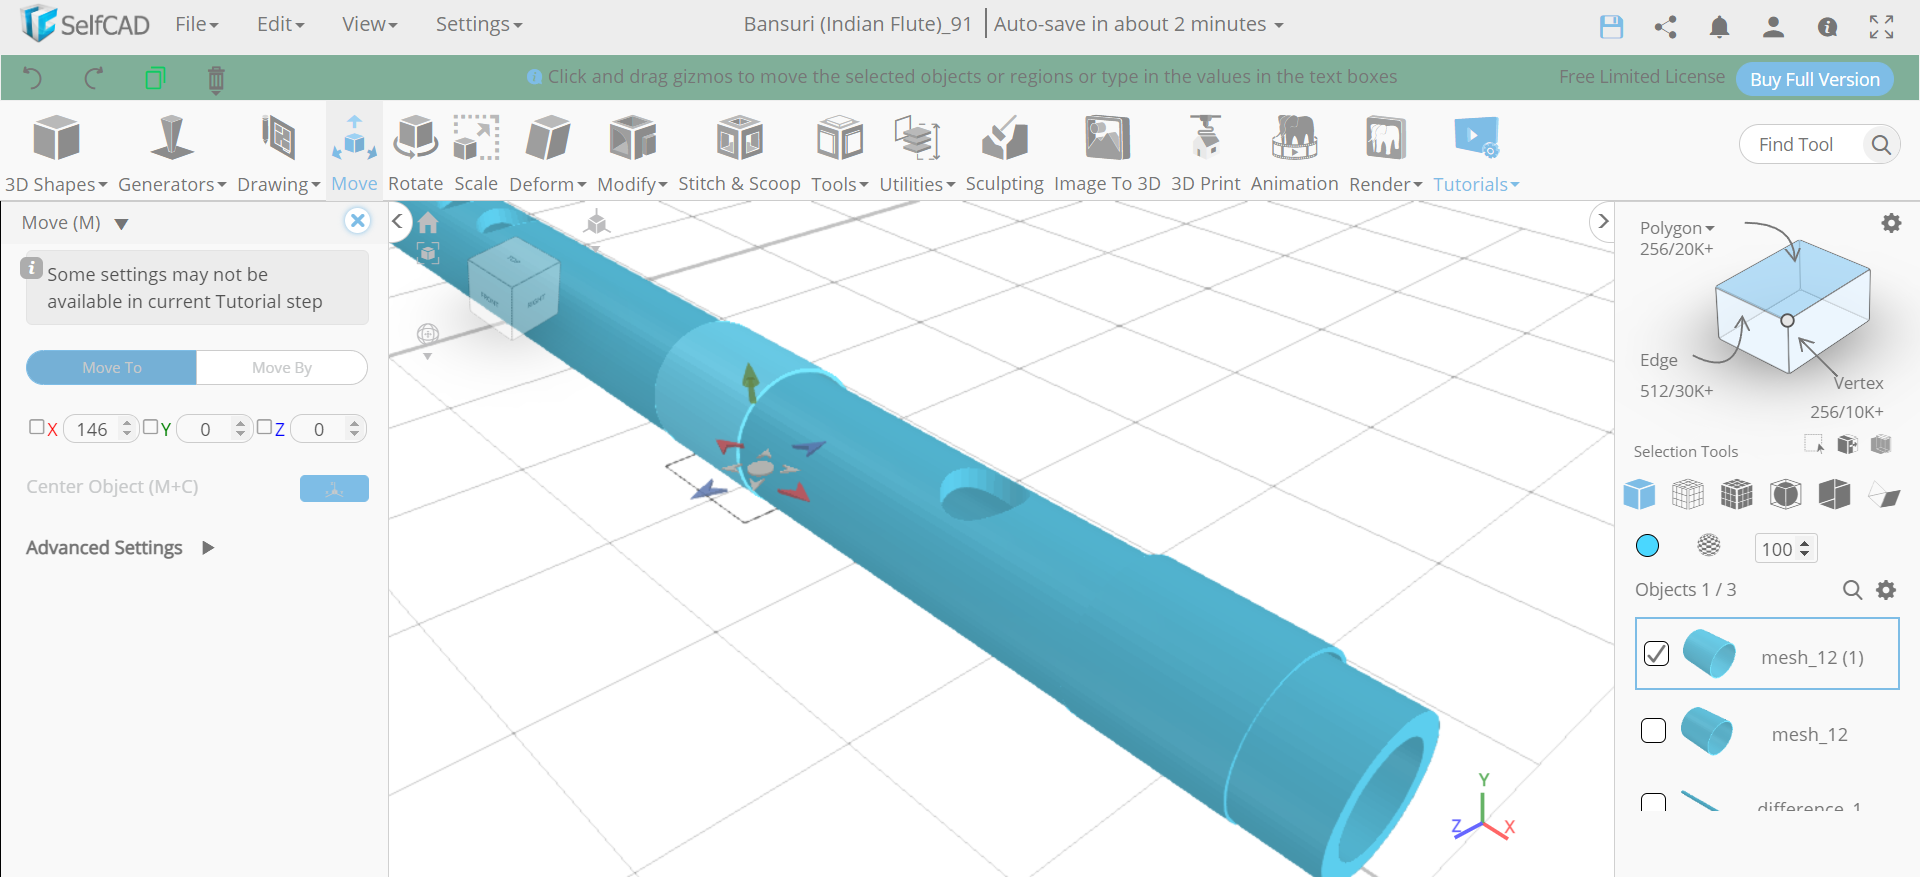This screenshot has width=1920, height=877.
Task: Click the share icon
Action: 1665,26
